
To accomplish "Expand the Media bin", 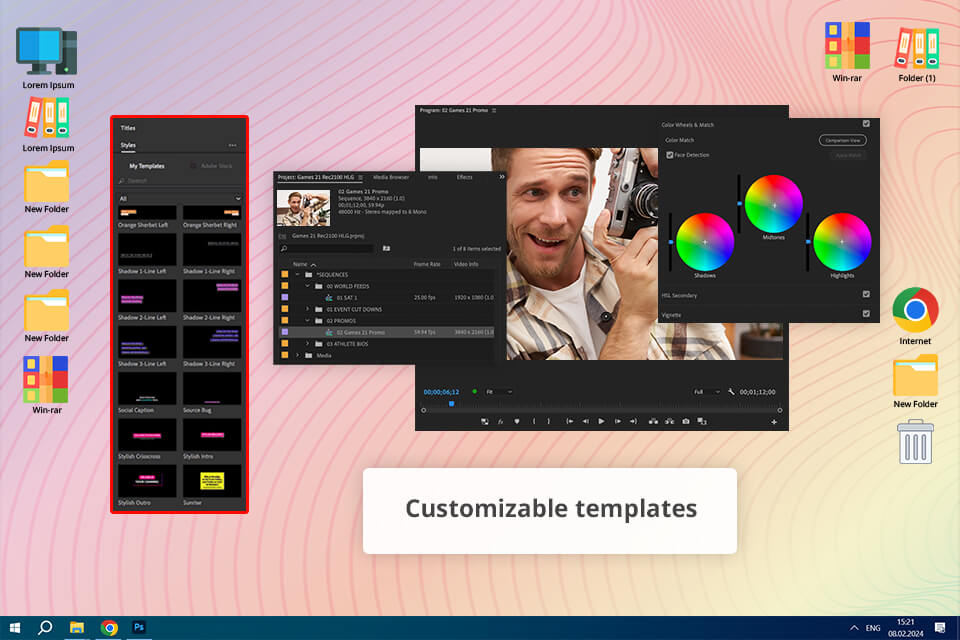I will pos(298,355).
